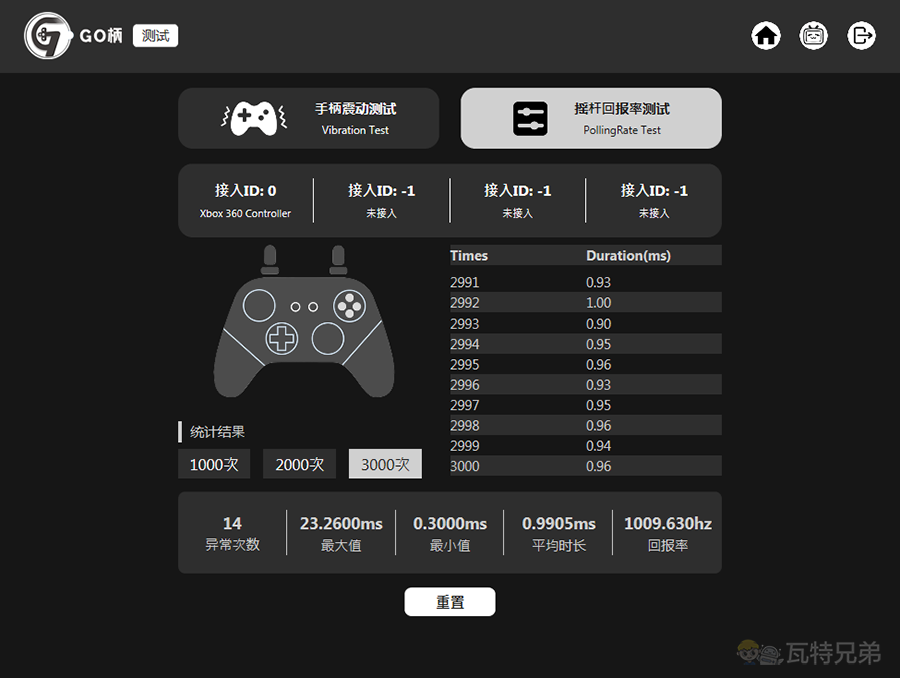Click row 2999 in the times list
Viewport: 900px width, 678px height.
(x=585, y=445)
